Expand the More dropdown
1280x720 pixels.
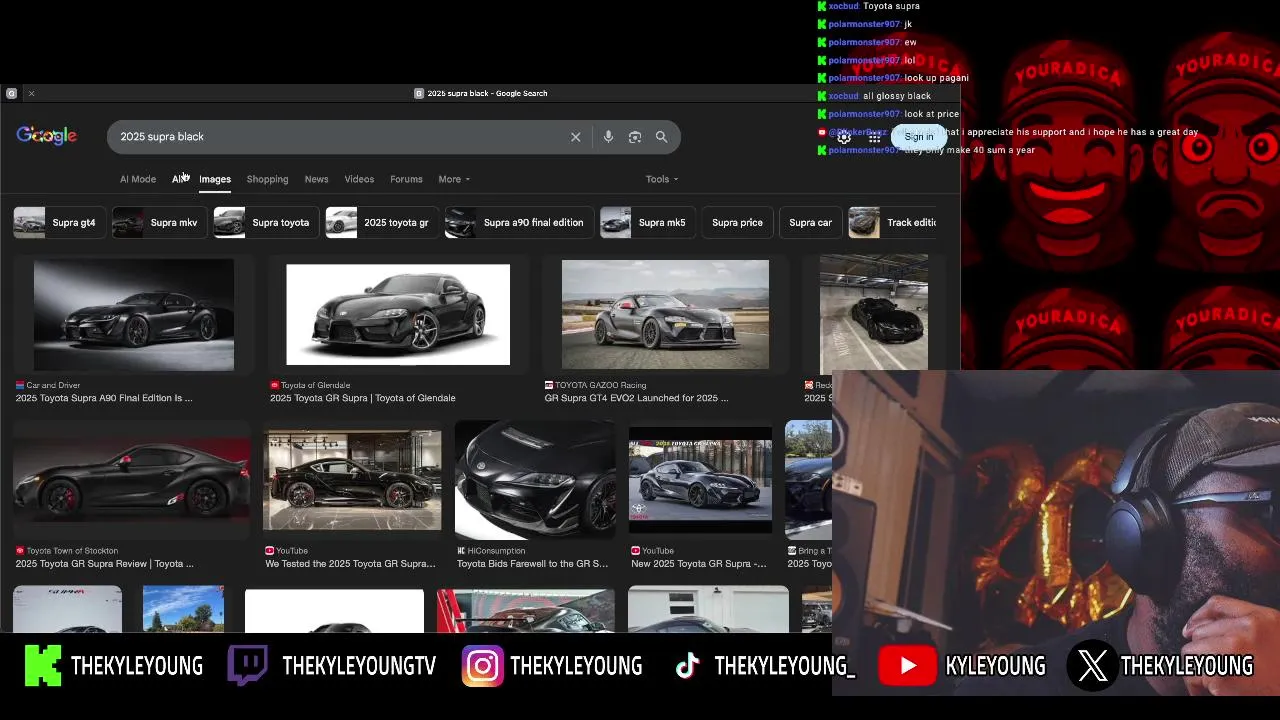point(454,179)
